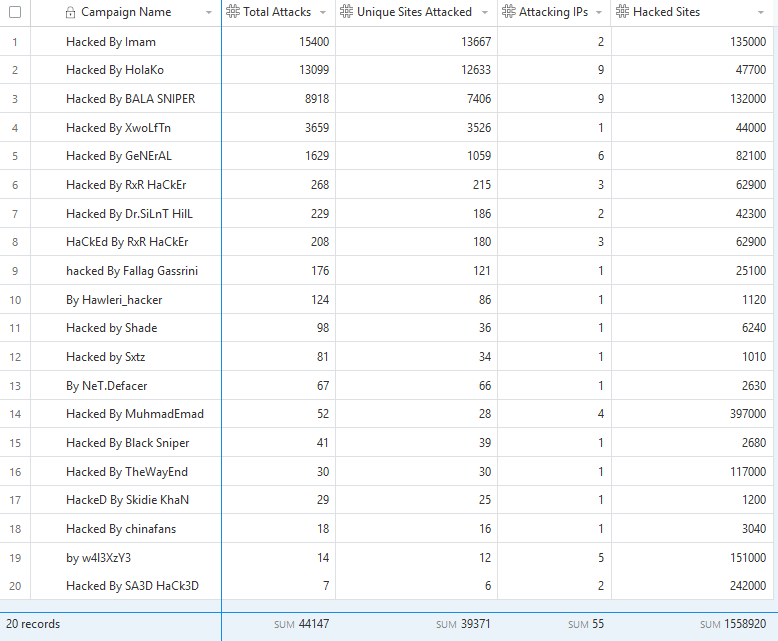Click the number icon for Unique Sites Attacked

(x=346, y=13)
